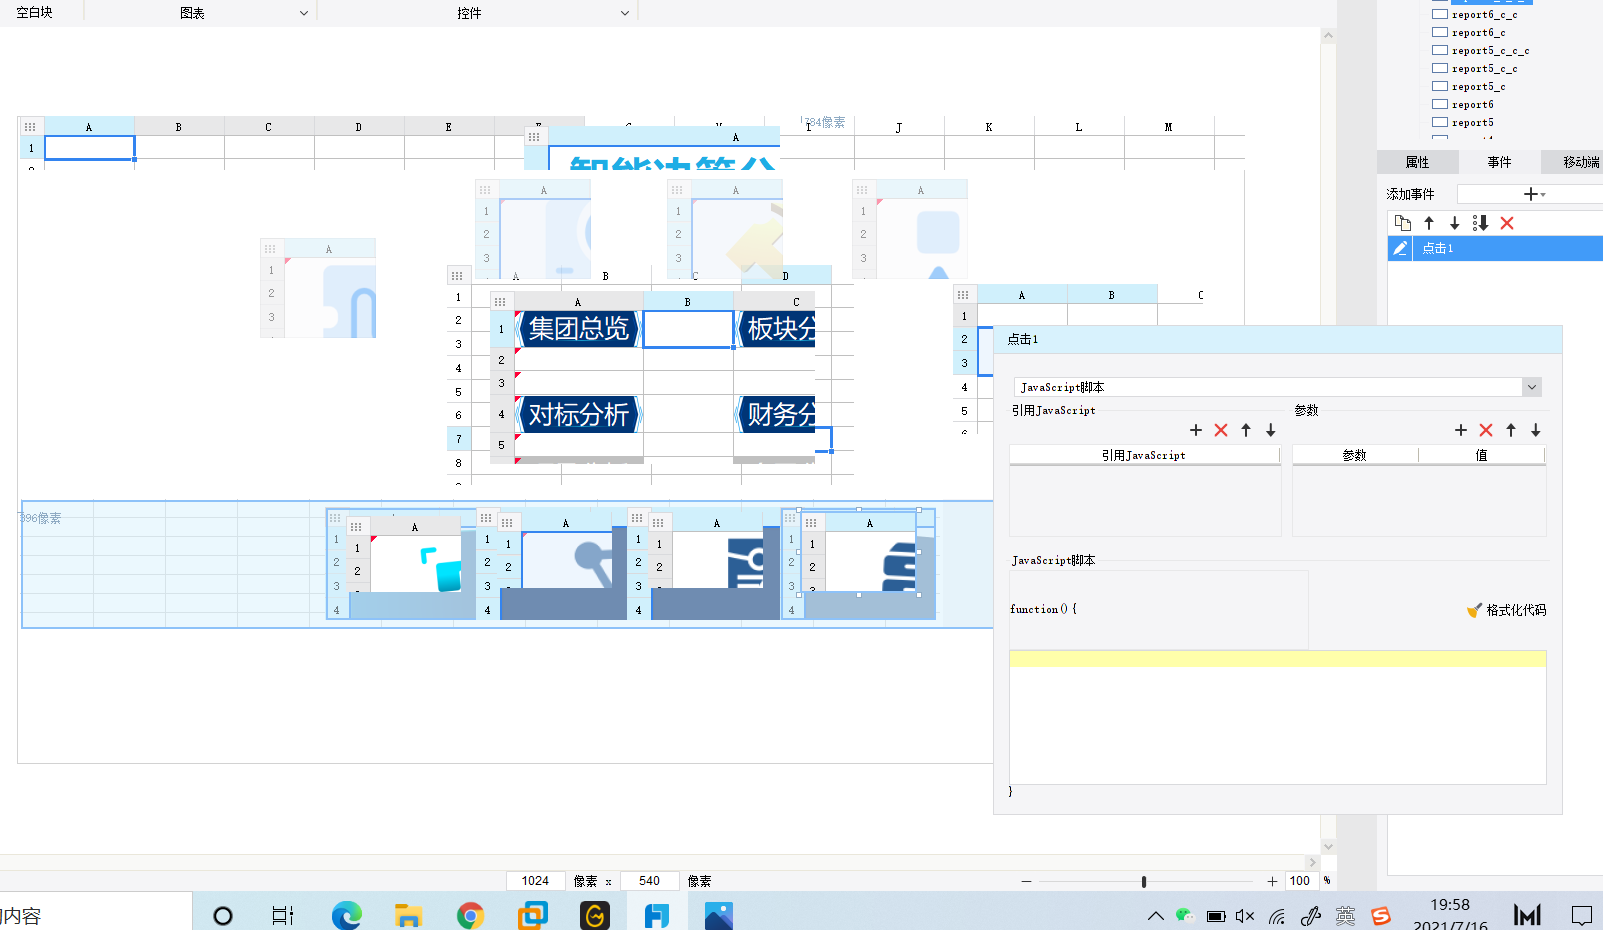Open the Sogou input method tray icon
Image resolution: width=1603 pixels, height=930 pixels.
(1381, 915)
